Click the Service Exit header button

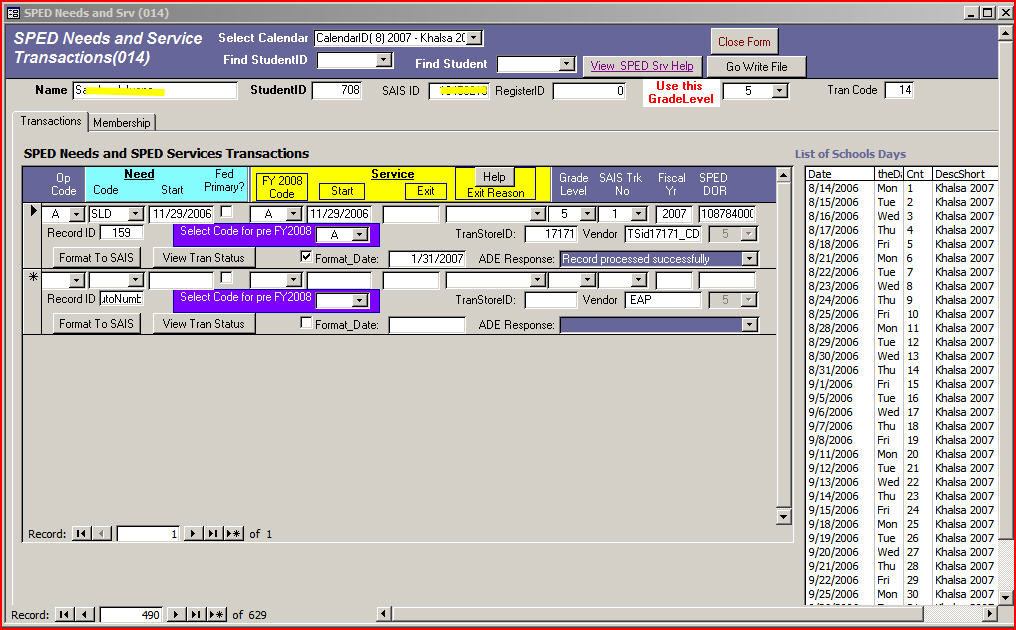coord(426,191)
